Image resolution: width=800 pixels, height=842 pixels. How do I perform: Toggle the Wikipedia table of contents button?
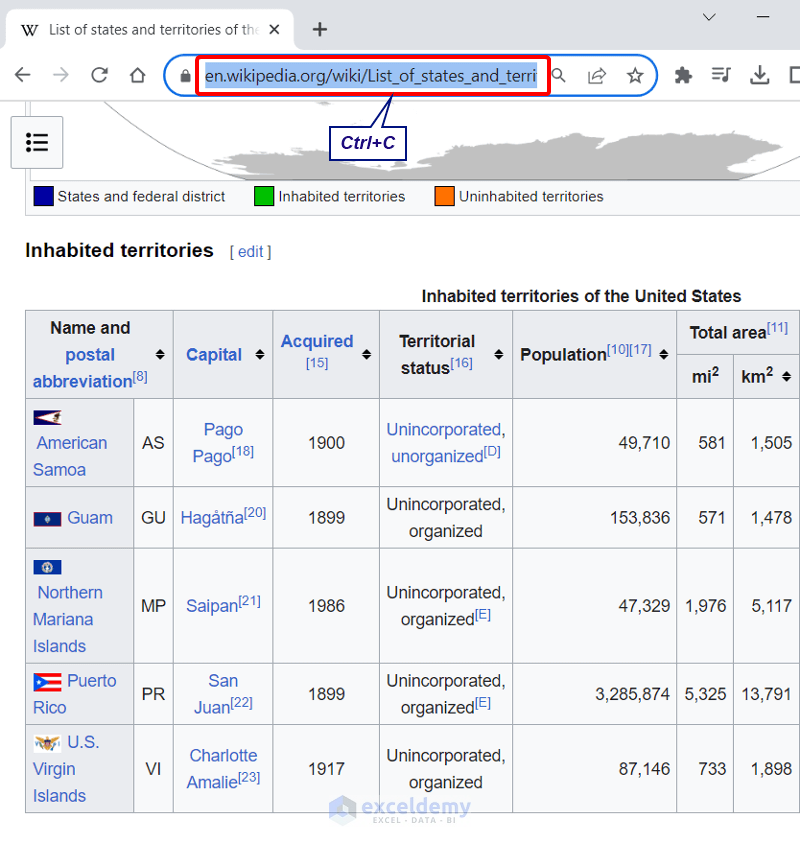(x=37, y=142)
